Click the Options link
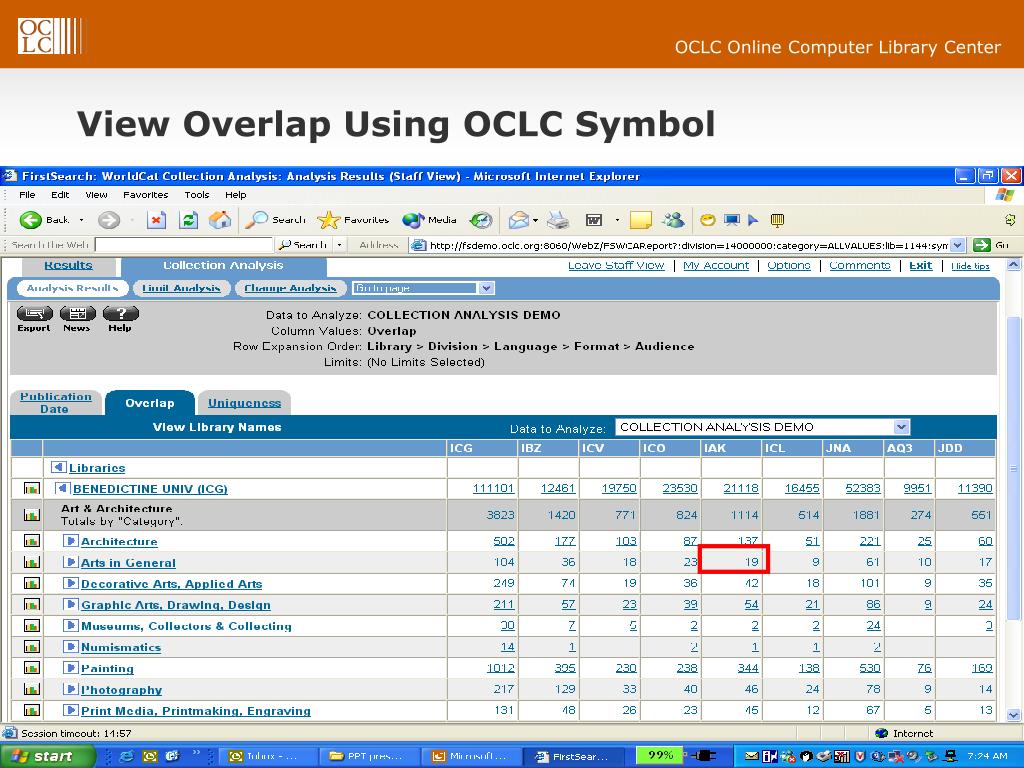The image size is (1024, 768). pyautogui.click(x=789, y=265)
